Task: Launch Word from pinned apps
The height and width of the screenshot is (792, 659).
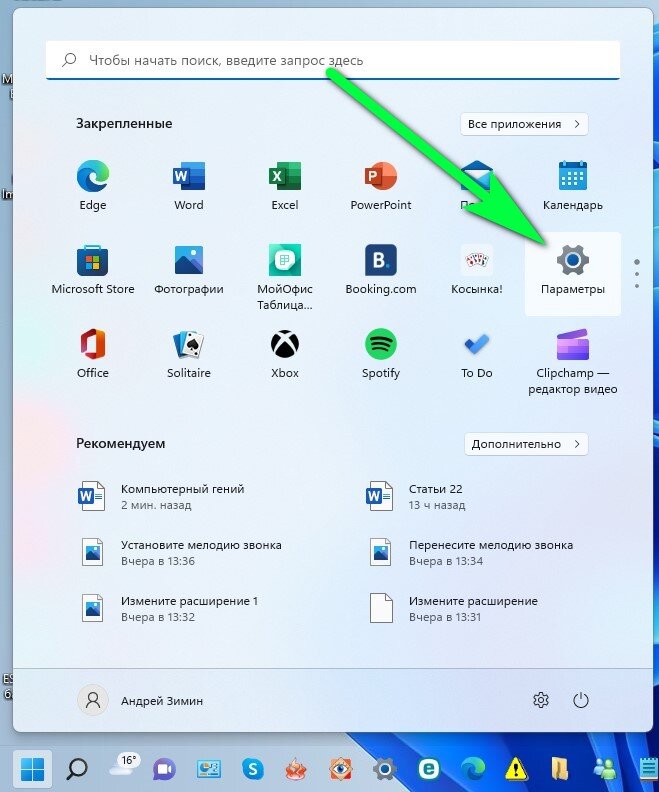Action: tap(188, 185)
